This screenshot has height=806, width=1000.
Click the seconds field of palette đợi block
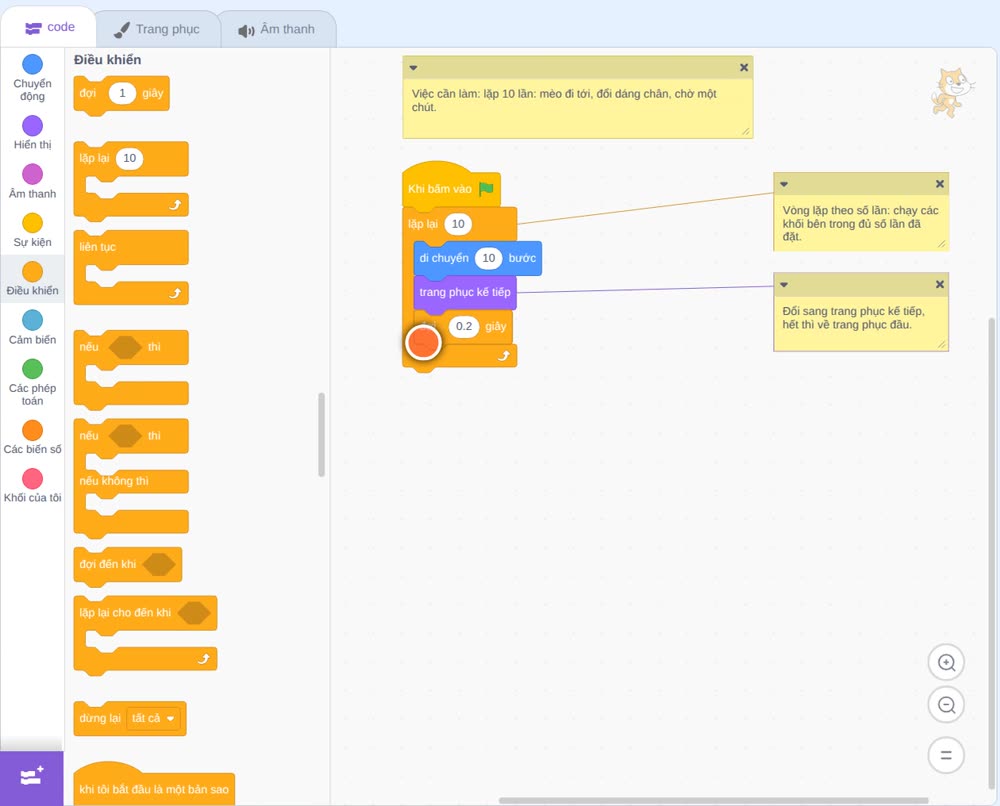click(122, 93)
